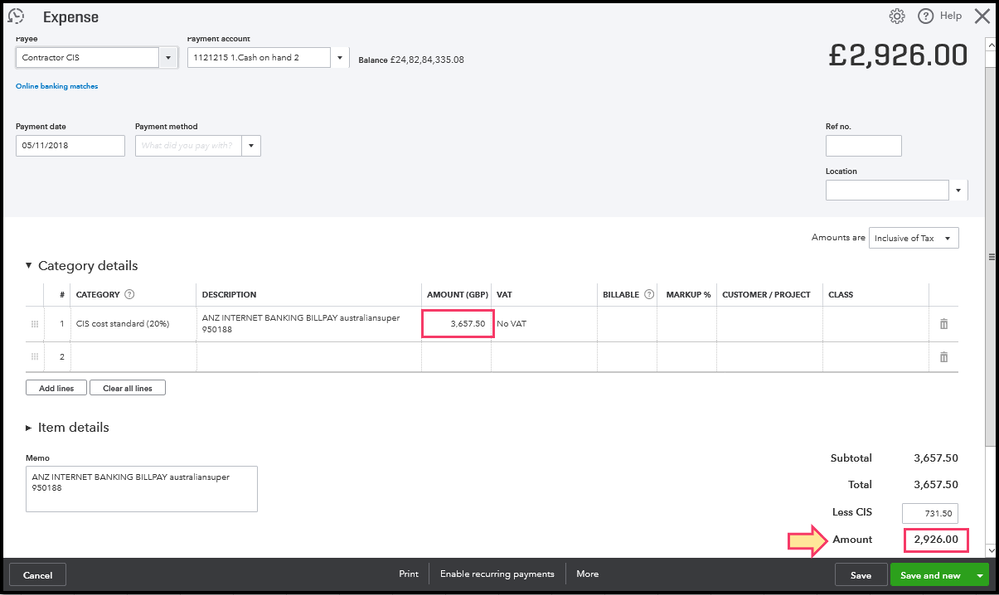The width and height of the screenshot is (999, 595).
Task: Click the Payment date field
Action: [x=70, y=145]
